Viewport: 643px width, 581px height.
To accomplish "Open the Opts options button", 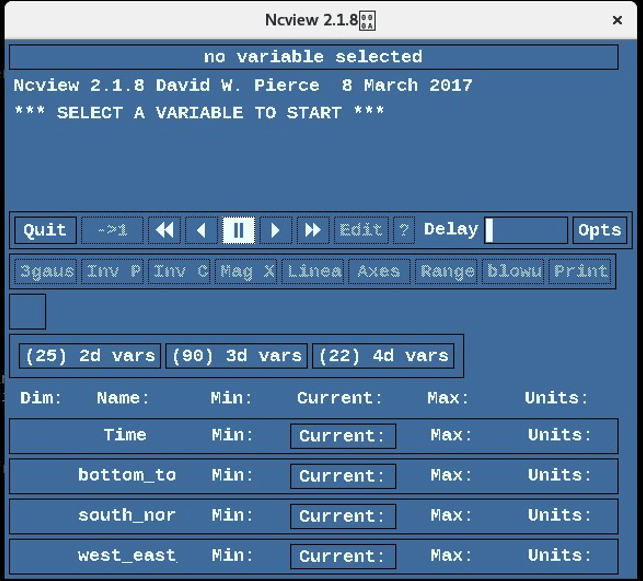I will [600, 230].
